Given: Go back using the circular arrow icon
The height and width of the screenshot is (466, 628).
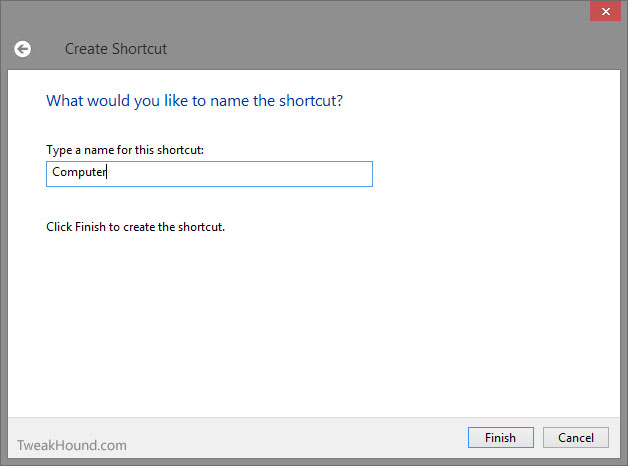Looking at the screenshot, I should (x=22, y=49).
